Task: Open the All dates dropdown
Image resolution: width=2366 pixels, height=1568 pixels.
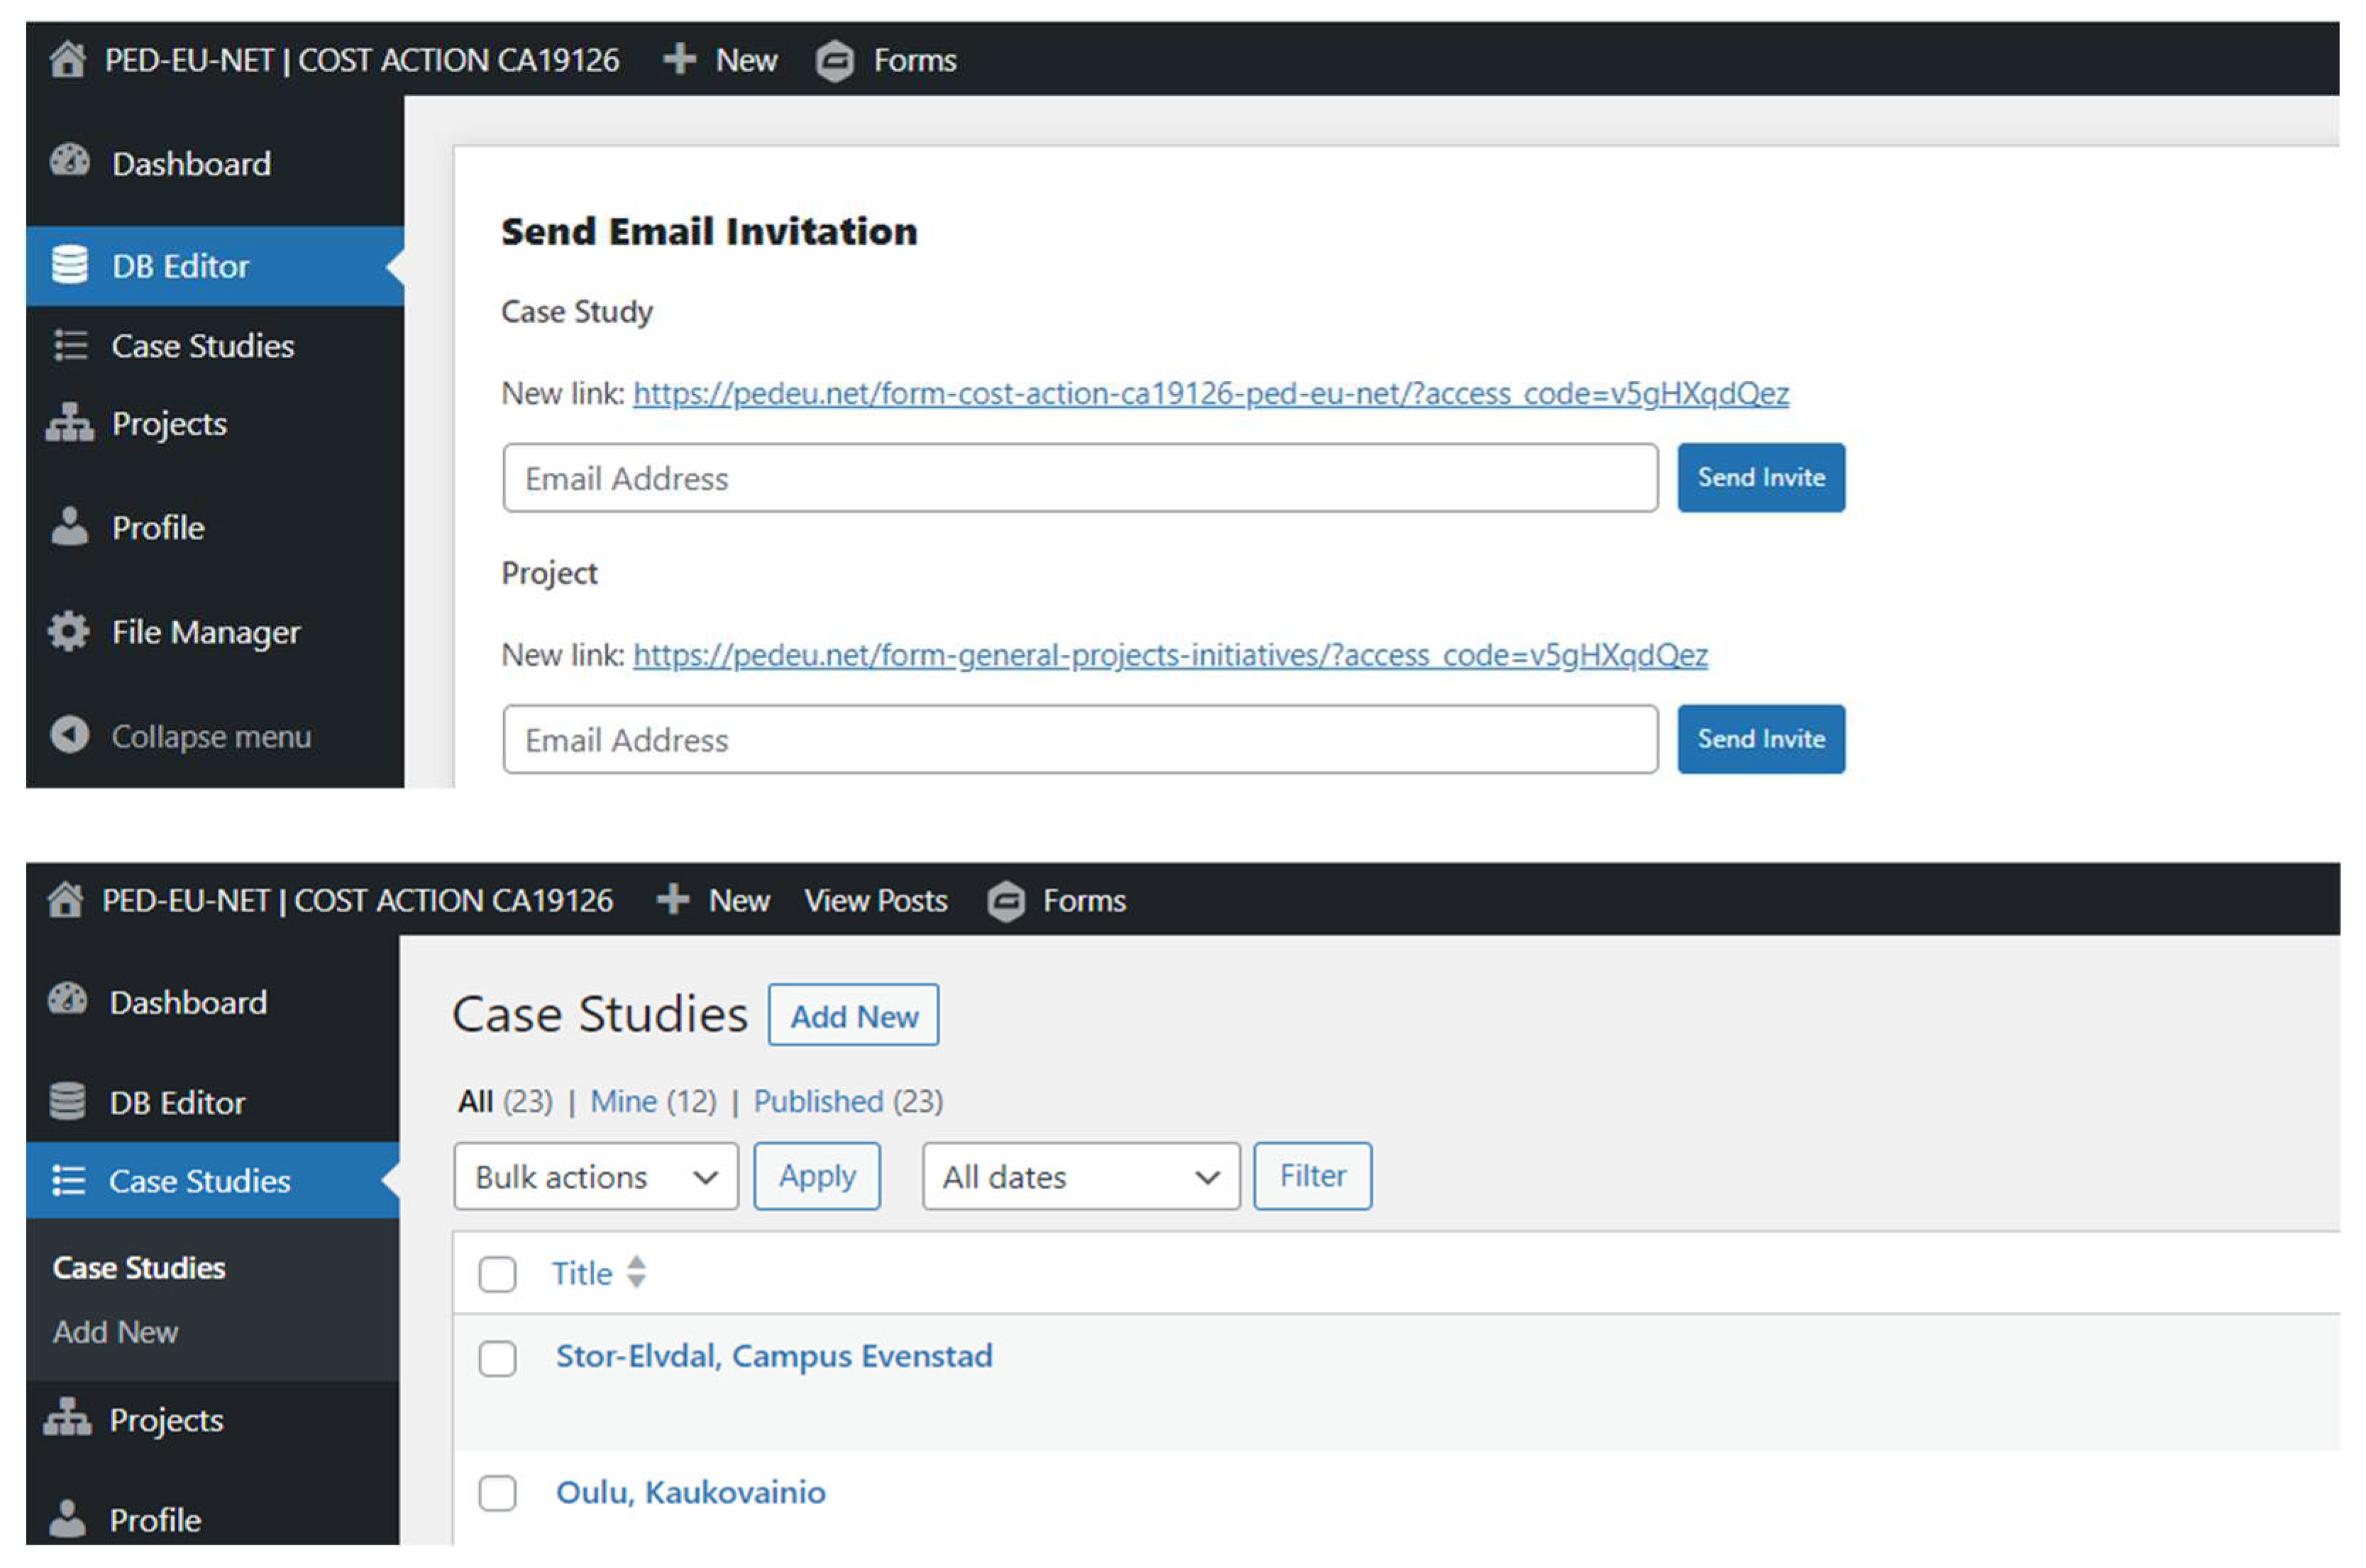Action: [x=1080, y=1177]
